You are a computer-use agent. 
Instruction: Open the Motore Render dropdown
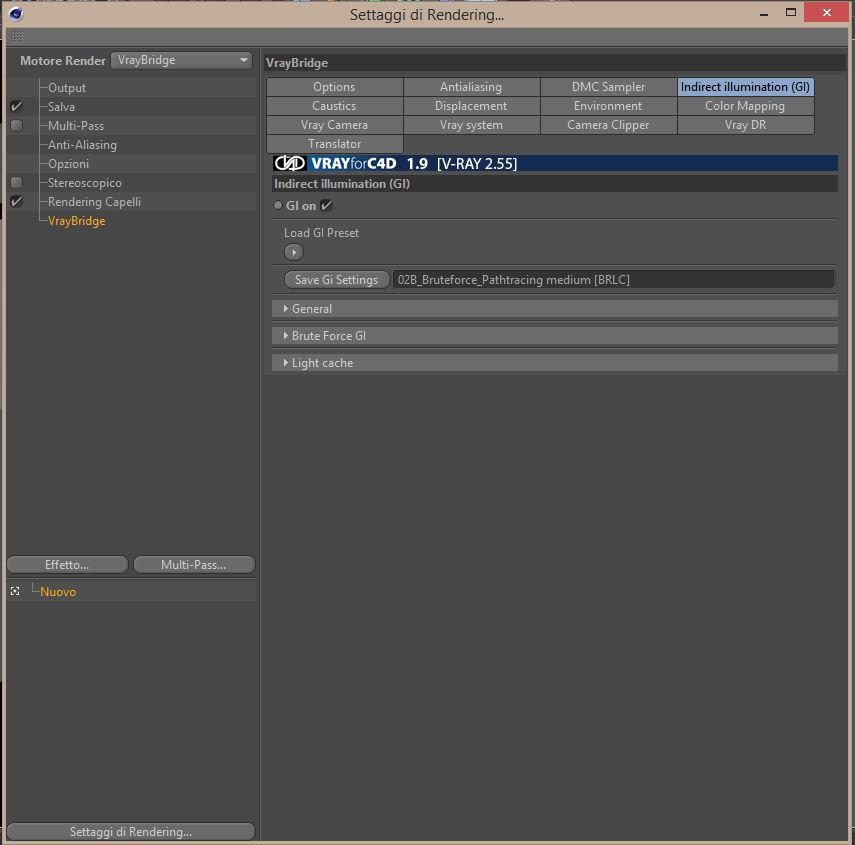181,60
